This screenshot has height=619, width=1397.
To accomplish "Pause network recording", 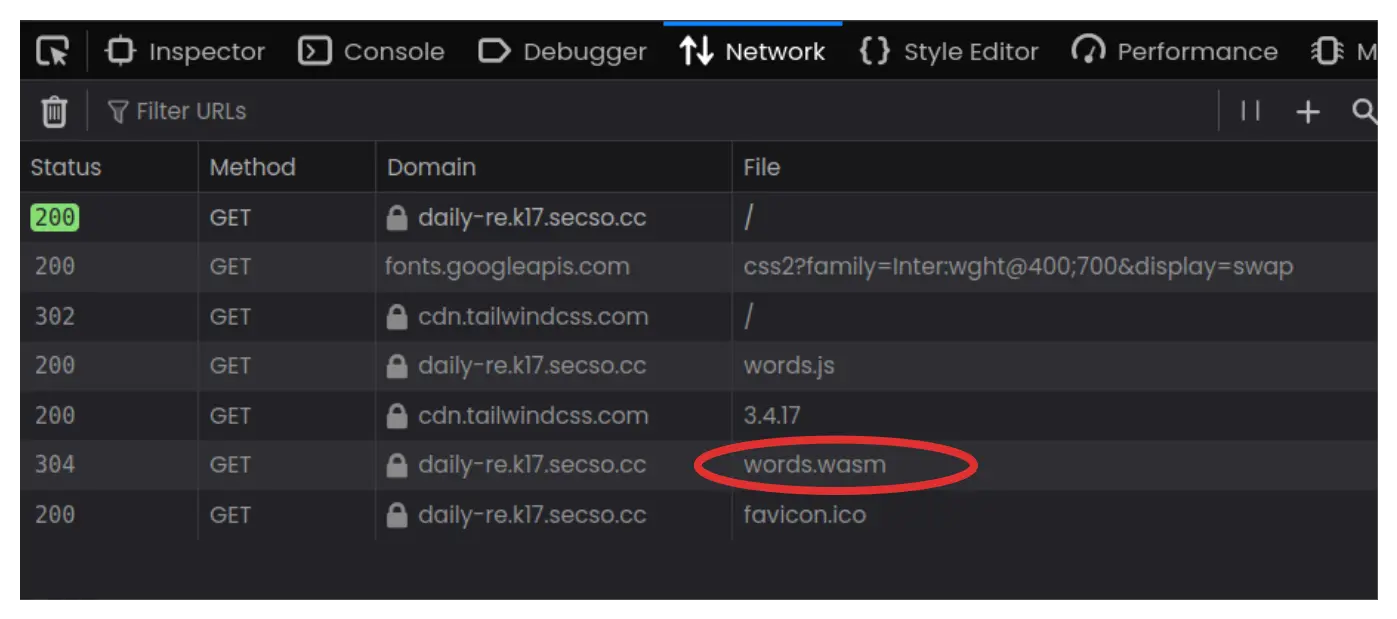I will (x=1250, y=112).
